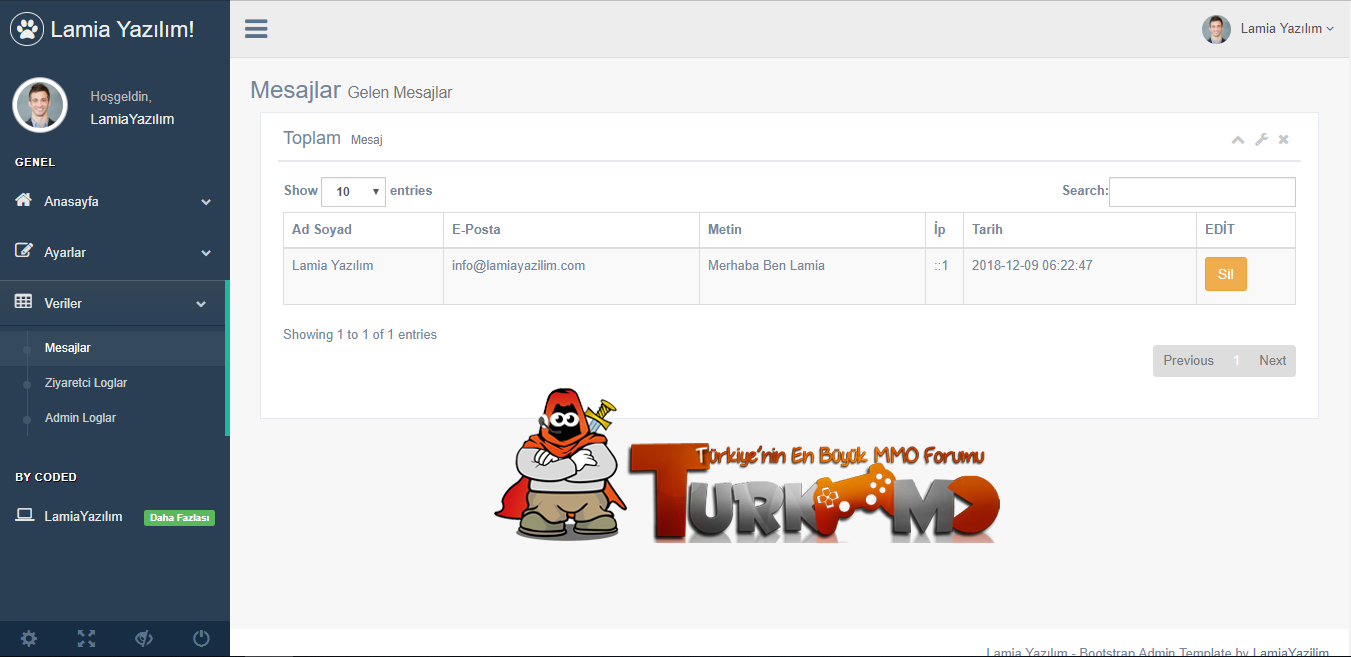This screenshot has width=1351, height=657.
Task: Click the Turkmmo forum banner image
Action: (x=748, y=466)
